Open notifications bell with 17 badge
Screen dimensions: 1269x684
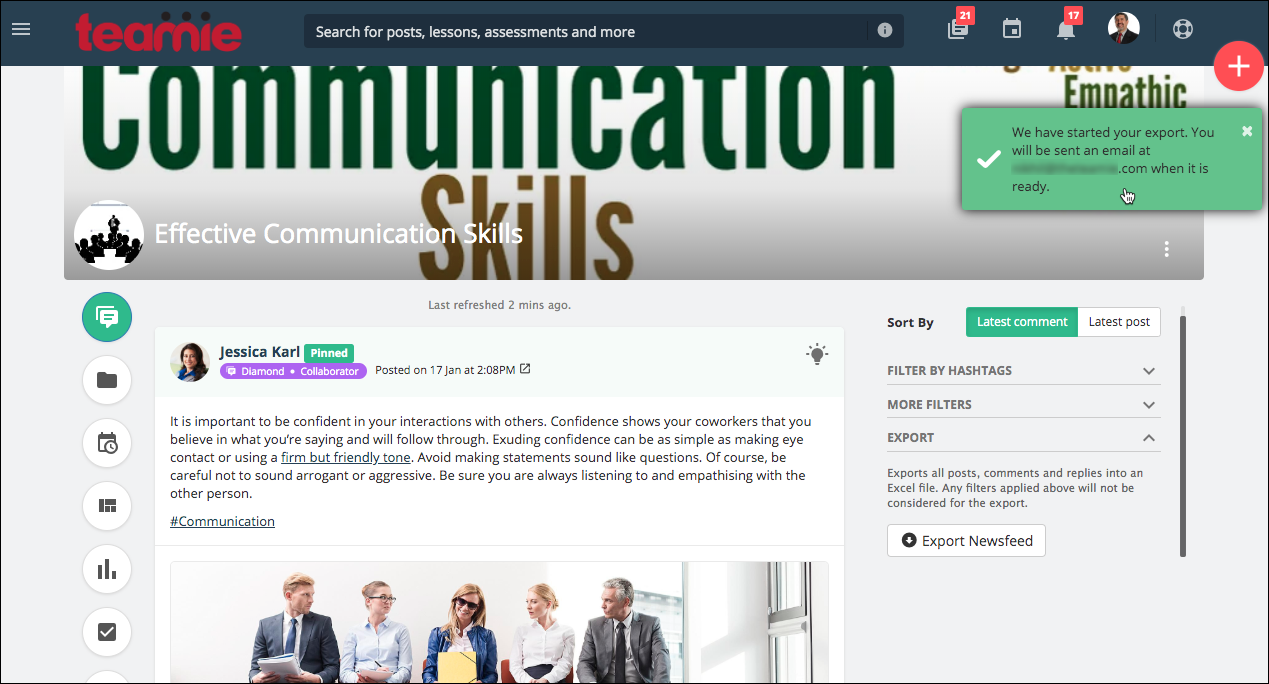click(1066, 29)
